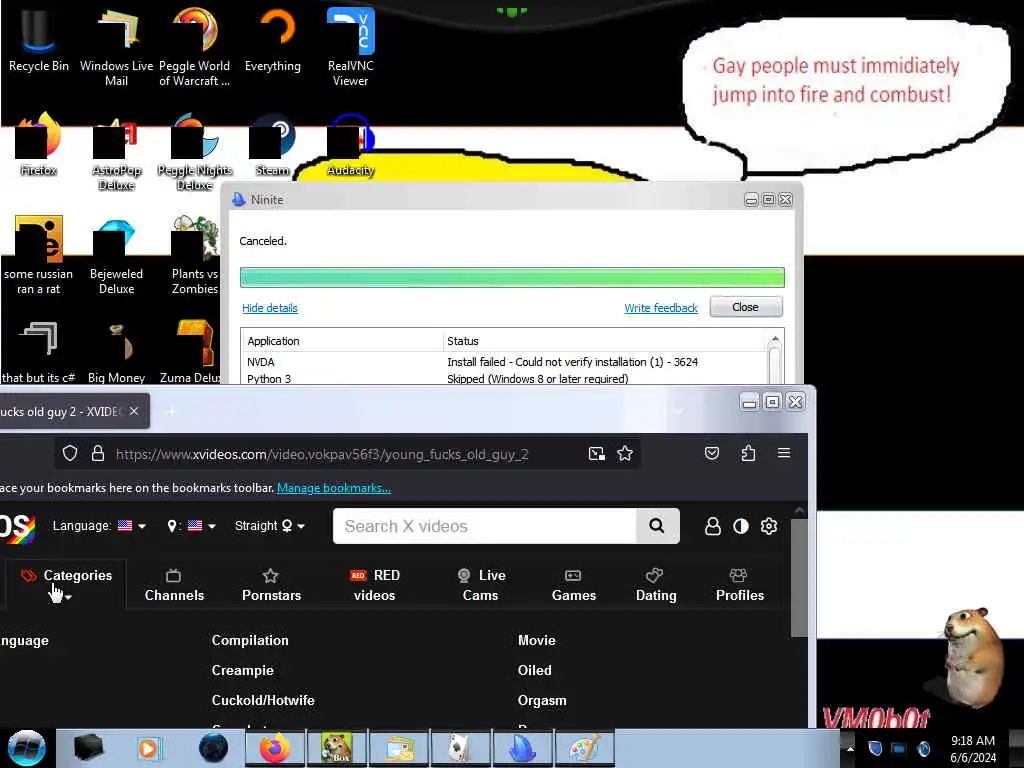Open the Windows Start orb
The height and width of the screenshot is (768, 1024).
coord(26,748)
